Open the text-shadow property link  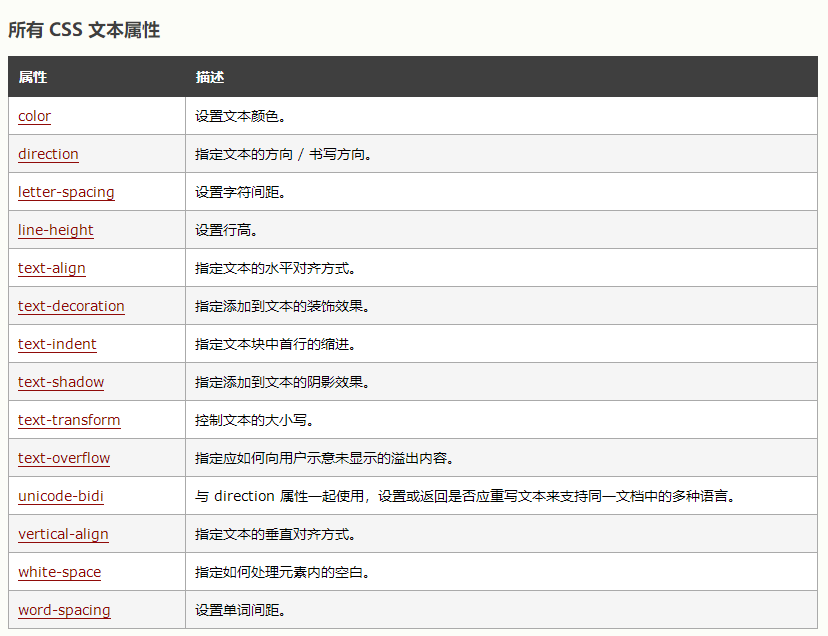tap(60, 382)
